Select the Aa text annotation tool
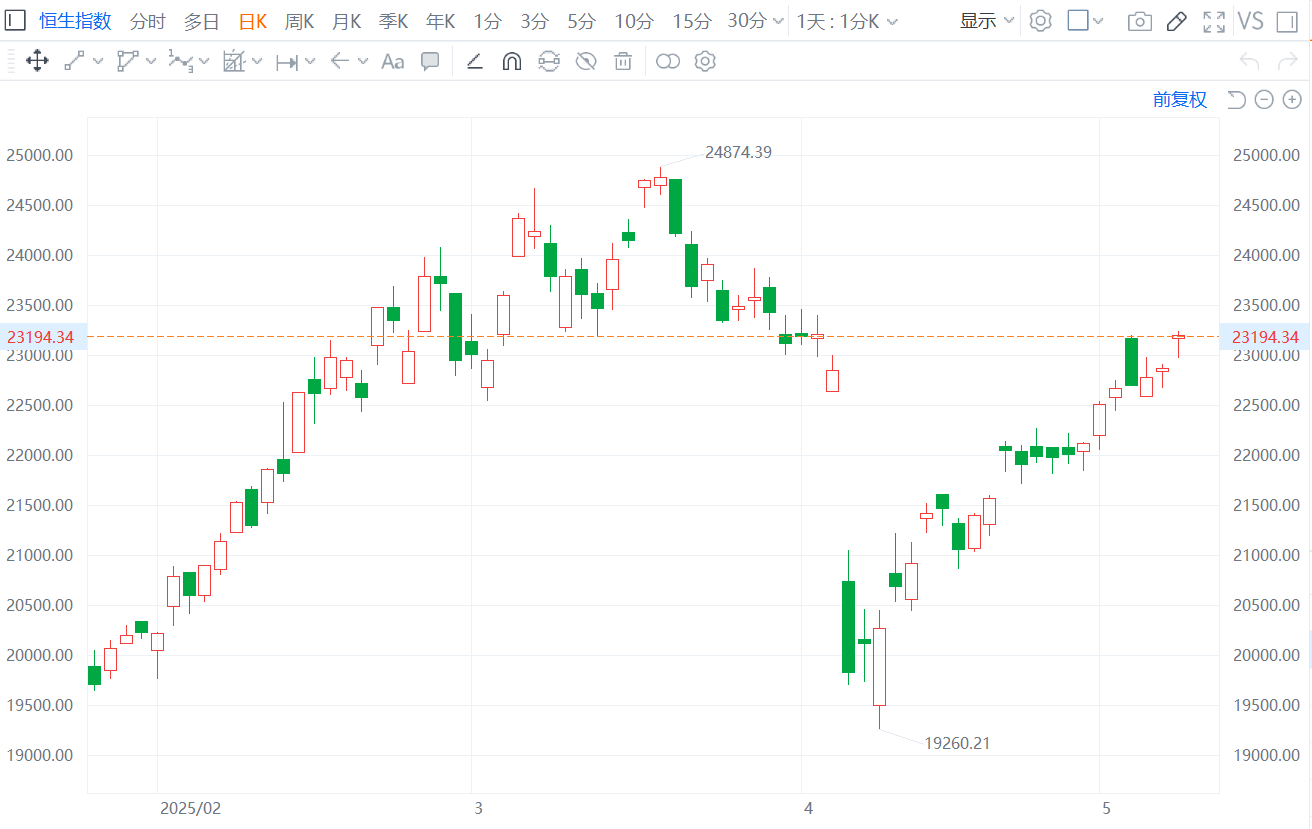This screenshot has height=829, width=1312. [393, 62]
